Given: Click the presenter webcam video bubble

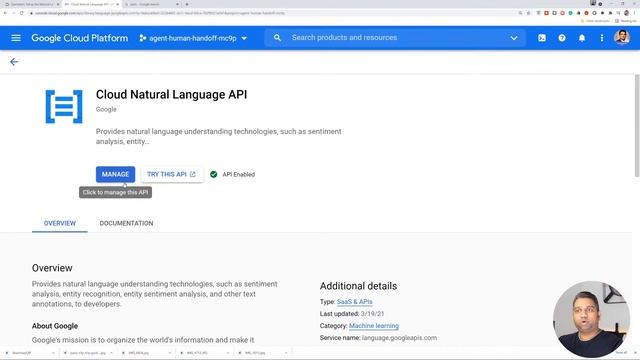Looking at the screenshot, I should click(591, 319).
